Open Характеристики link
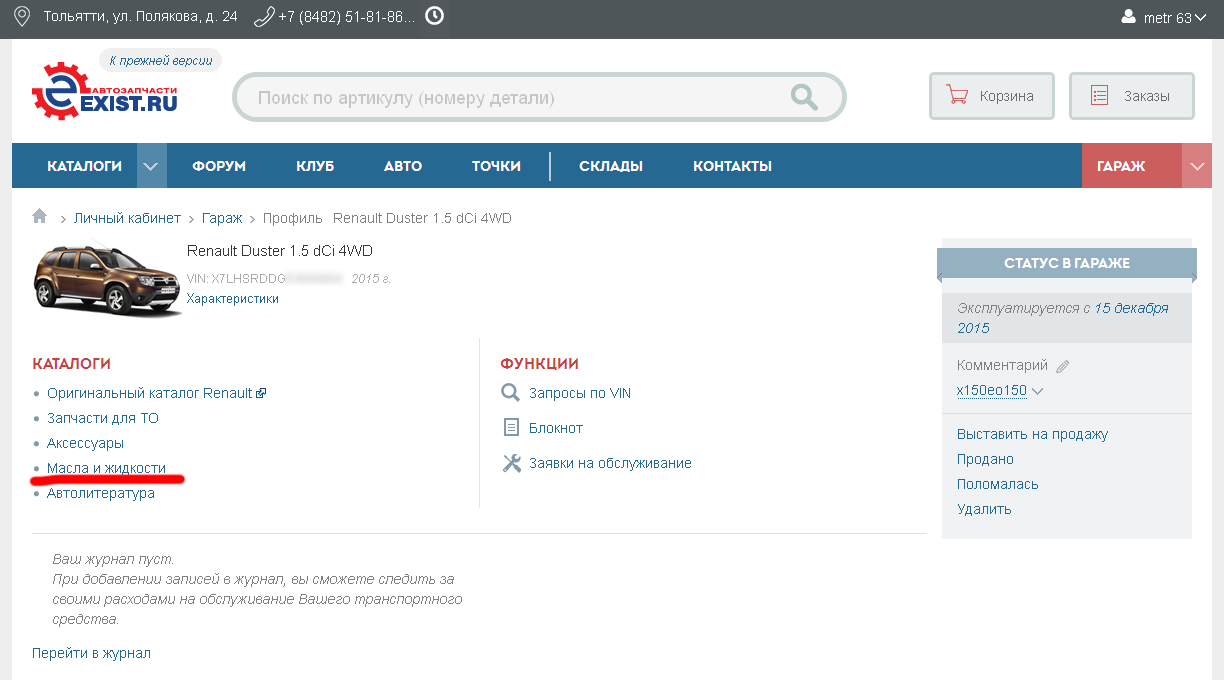This screenshot has width=1224, height=680. [233, 299]
